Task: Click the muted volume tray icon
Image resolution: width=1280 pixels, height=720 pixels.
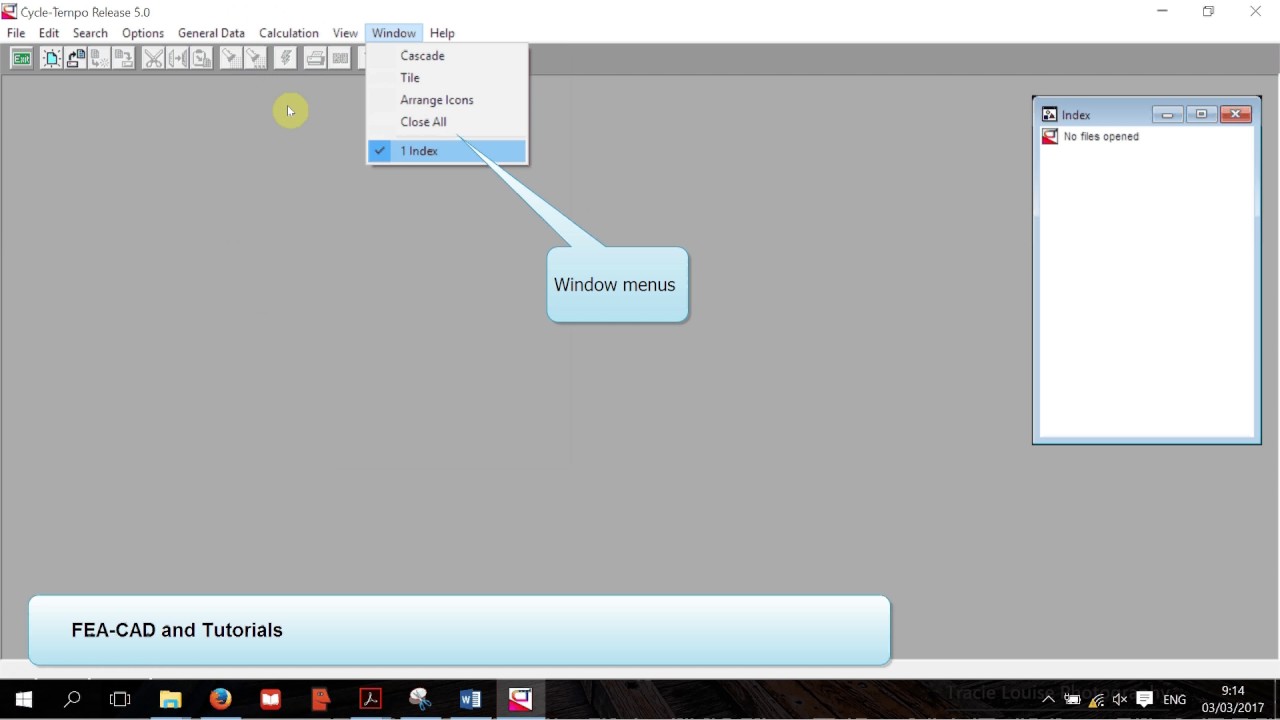Action: pos(1120,700)
